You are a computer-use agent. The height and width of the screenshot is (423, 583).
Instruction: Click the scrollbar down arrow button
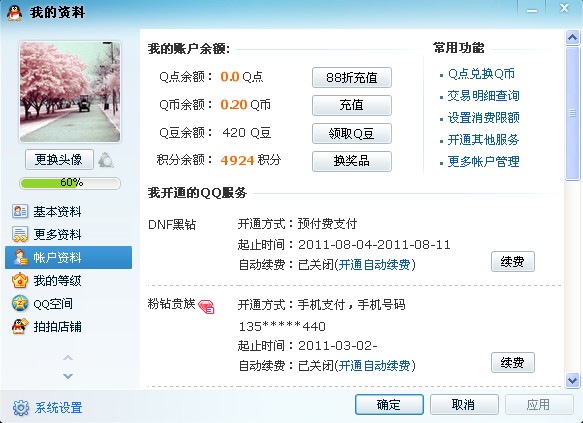coord(572,381)
